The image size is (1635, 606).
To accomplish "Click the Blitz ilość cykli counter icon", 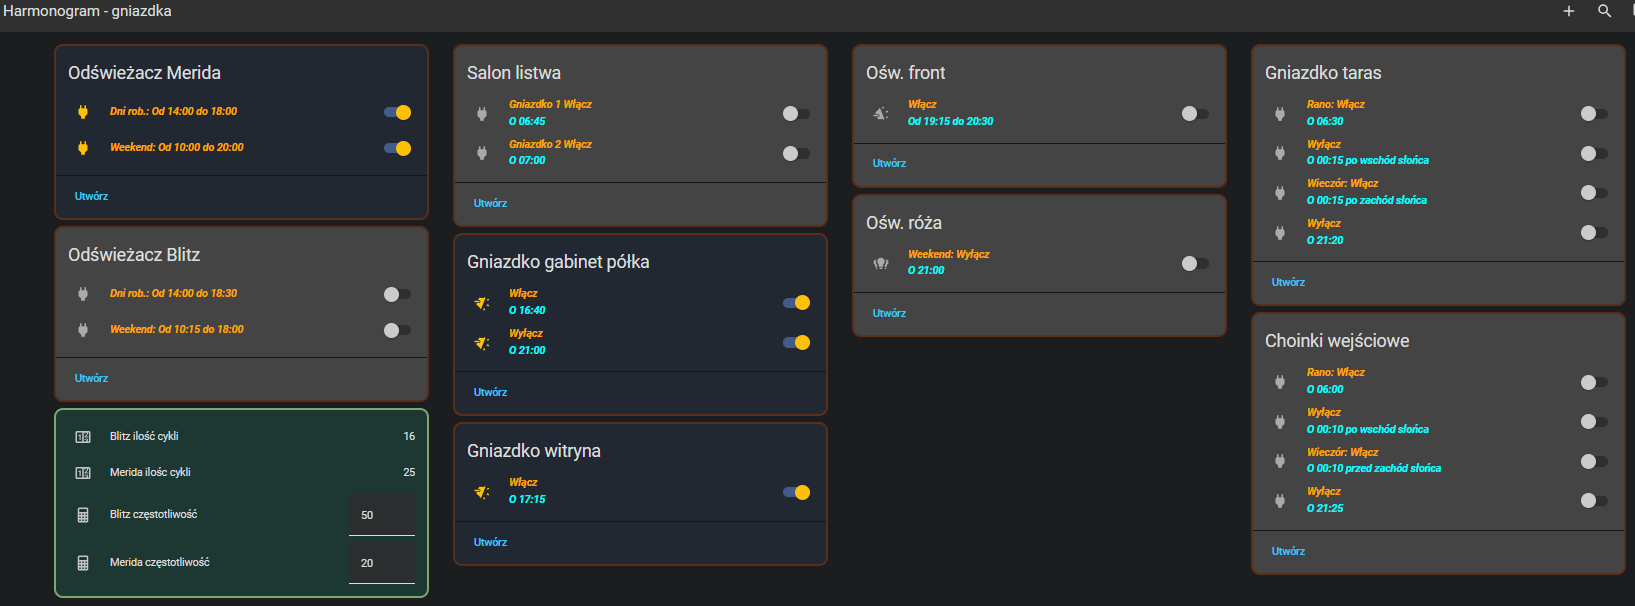I will point(83,436).
